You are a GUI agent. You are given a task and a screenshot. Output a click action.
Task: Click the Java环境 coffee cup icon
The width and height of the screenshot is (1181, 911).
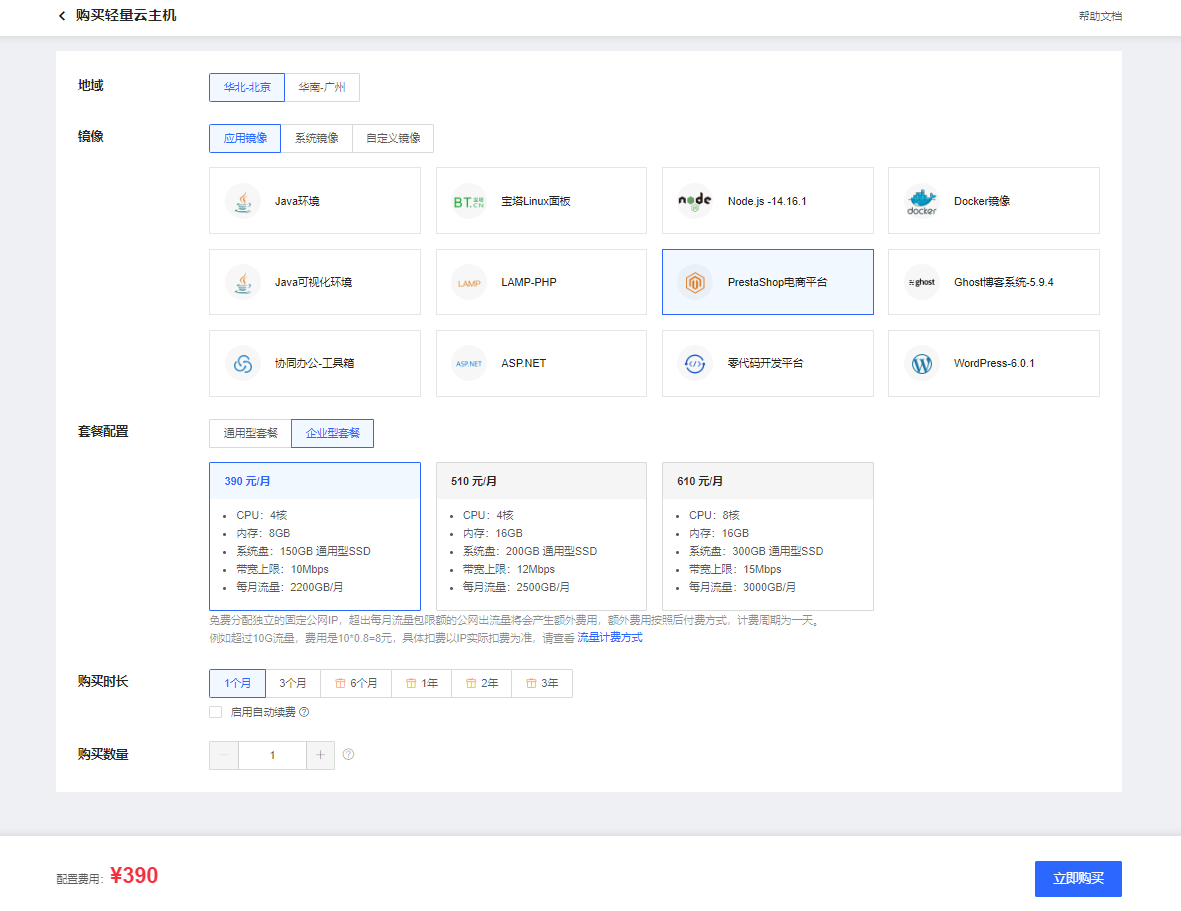pos(243,201)
